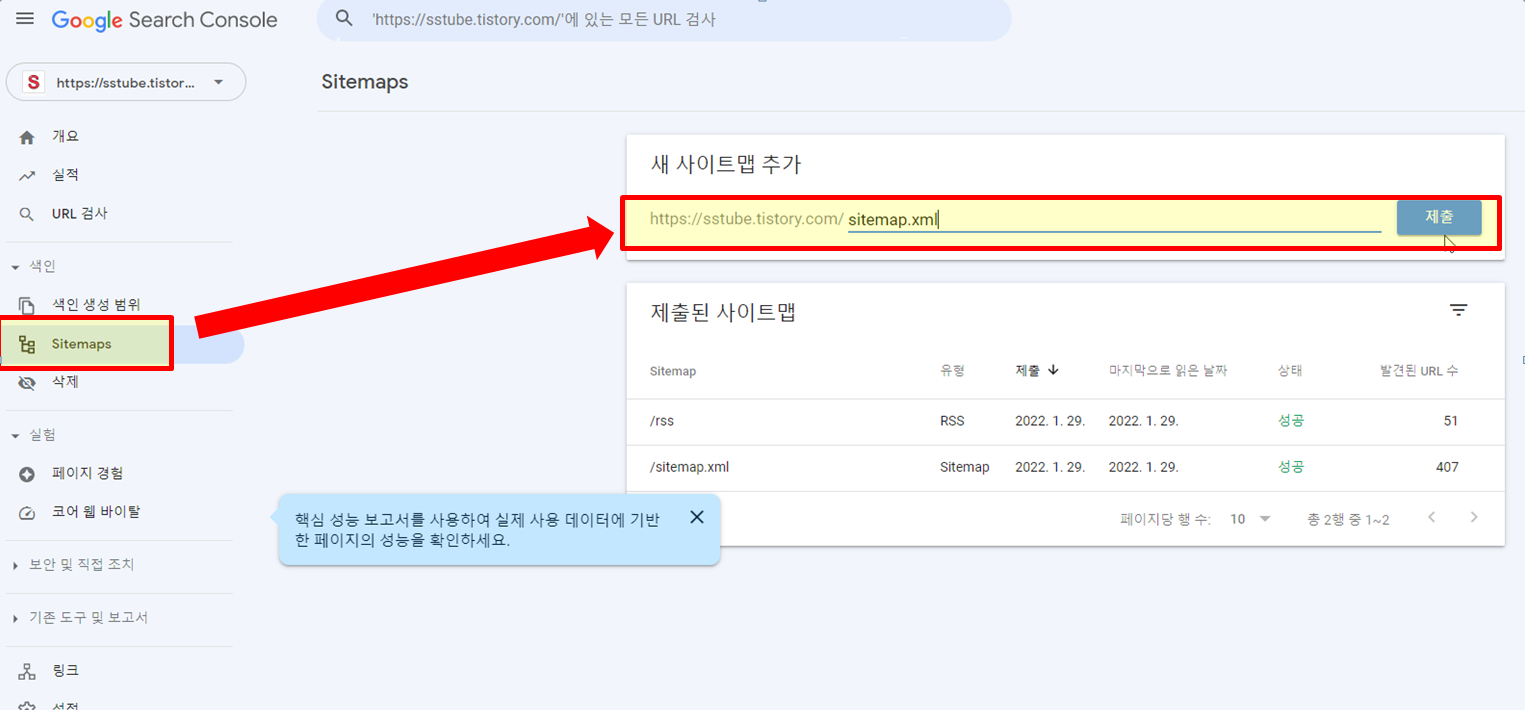Click the 제출 submit button

click(x=1439, y=217)
